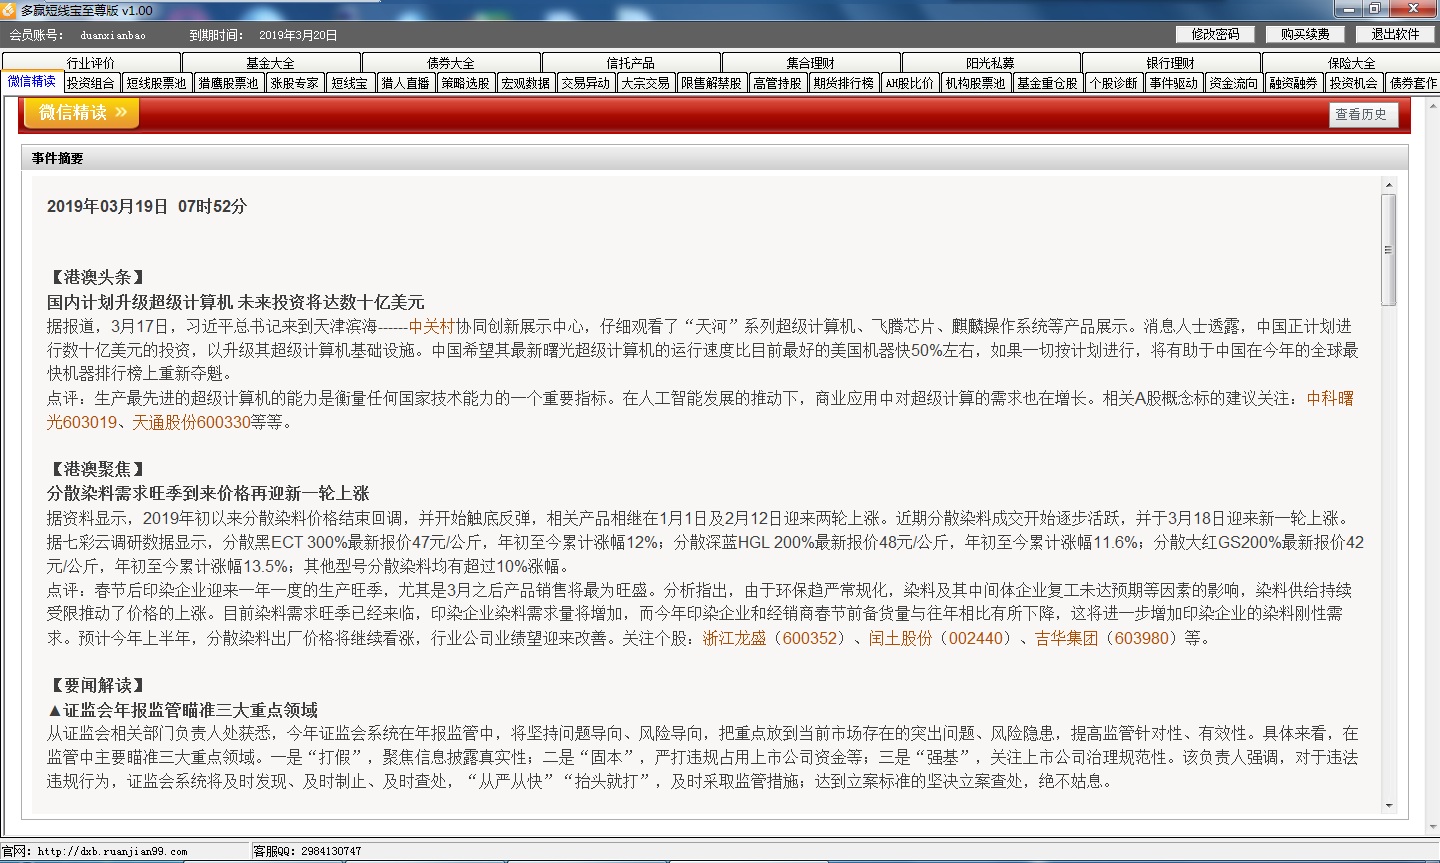Open the 大宗交易 tab
The width and height of the screenshot is (1440, 863).
click(x=646, y=83)
